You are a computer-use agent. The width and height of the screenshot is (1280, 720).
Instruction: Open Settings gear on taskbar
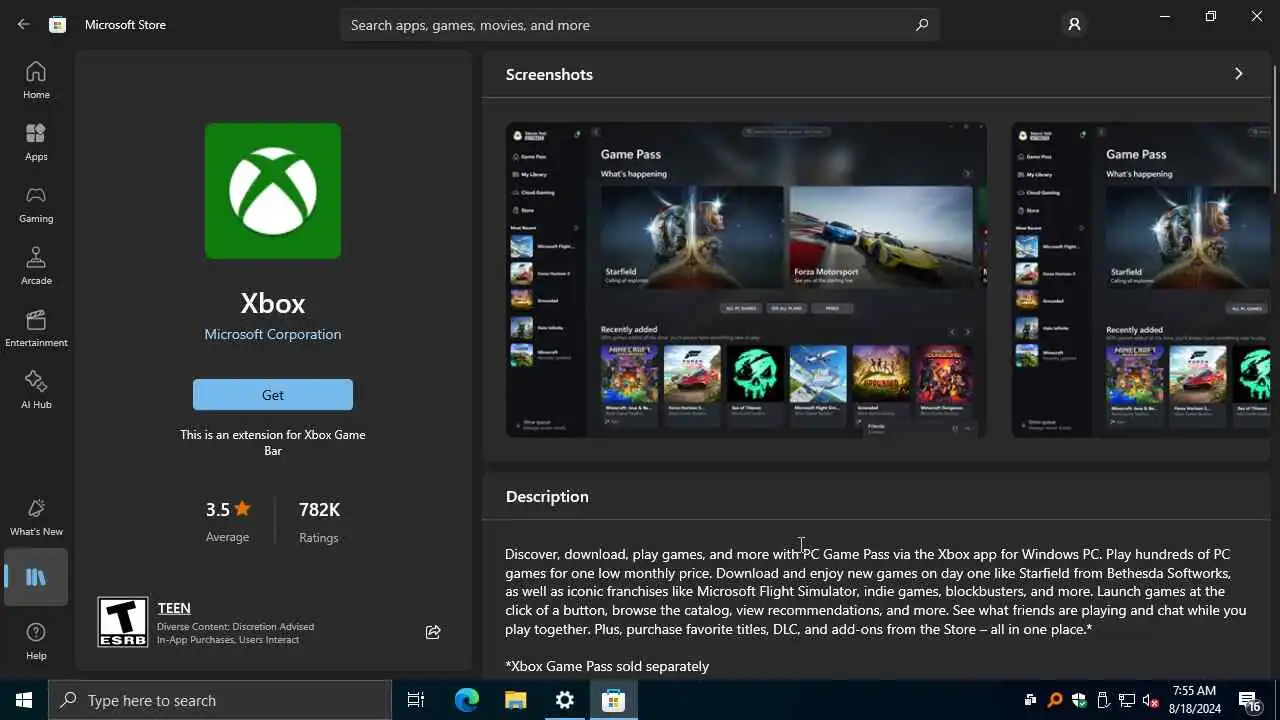[565, 700]
